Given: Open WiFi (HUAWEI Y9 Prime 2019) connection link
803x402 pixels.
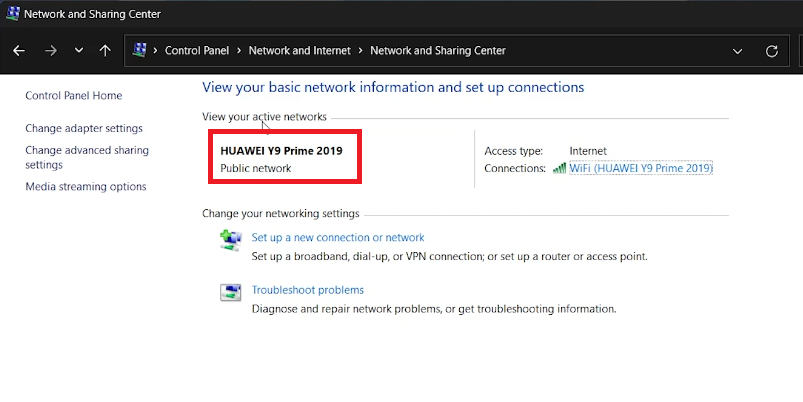Looking at the screenshot, I should (x=641, y=168).
